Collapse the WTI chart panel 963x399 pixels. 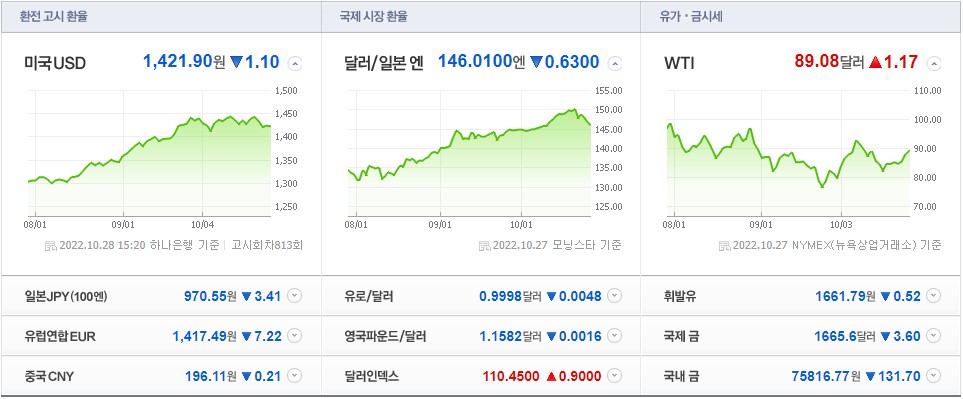click(934, 63)
